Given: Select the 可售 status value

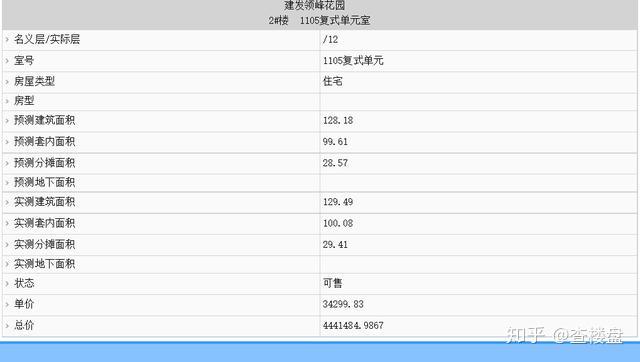Looking at the screenshot, I should pos(333,283).
